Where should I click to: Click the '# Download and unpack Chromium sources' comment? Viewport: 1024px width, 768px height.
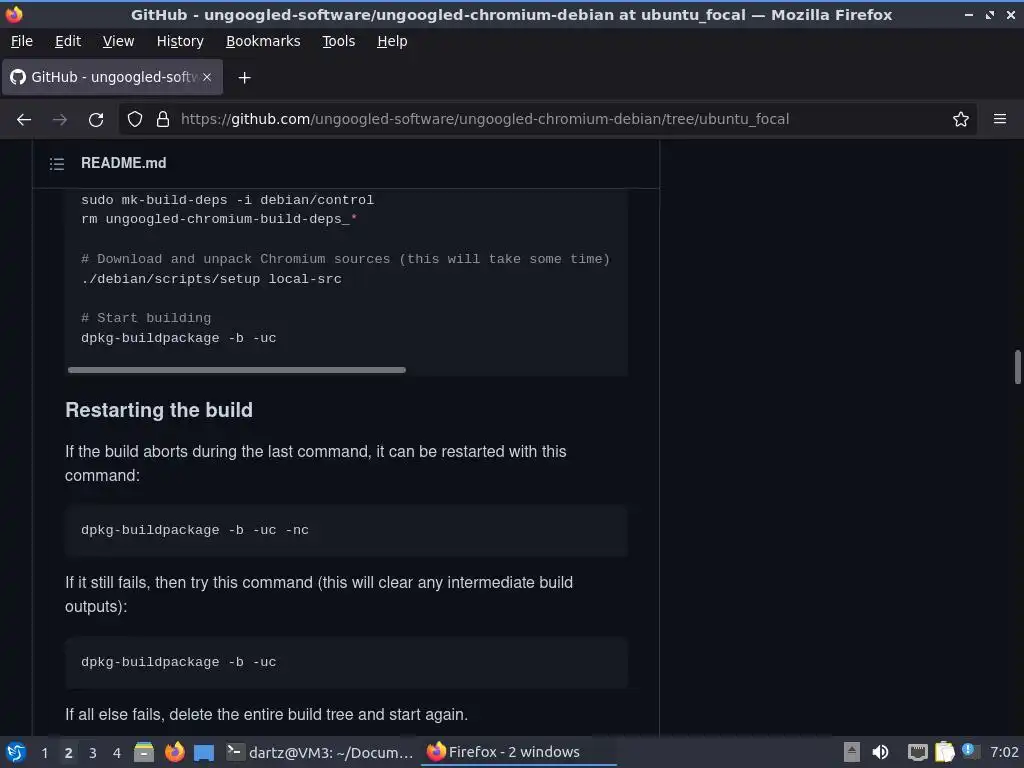[345, 259]
